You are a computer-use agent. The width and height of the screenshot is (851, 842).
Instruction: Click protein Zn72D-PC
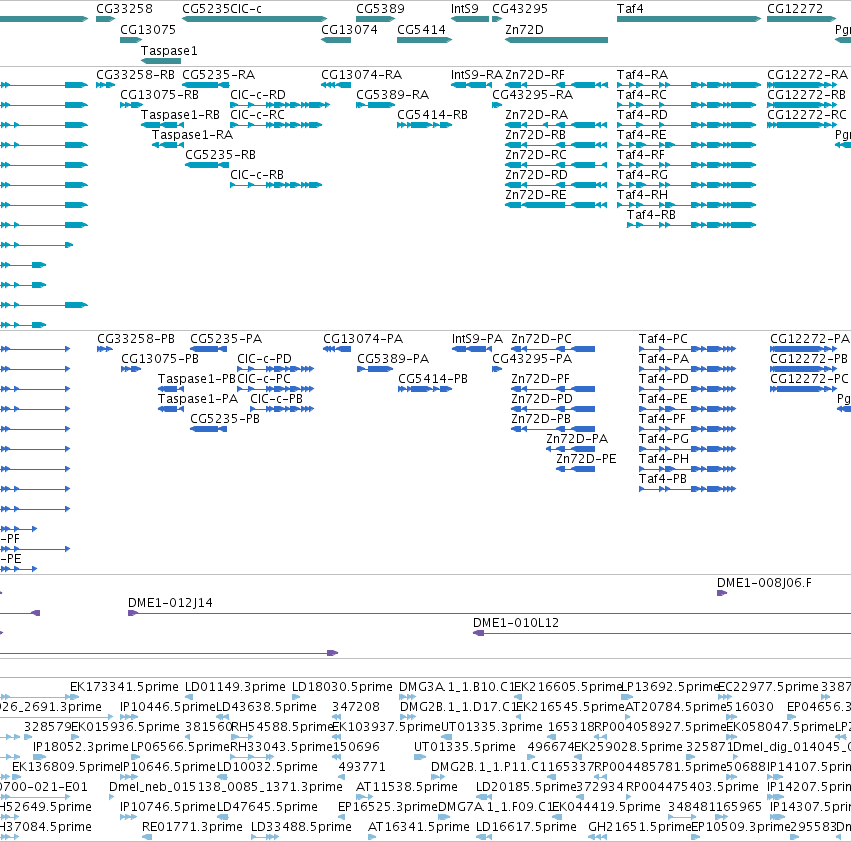541,339
